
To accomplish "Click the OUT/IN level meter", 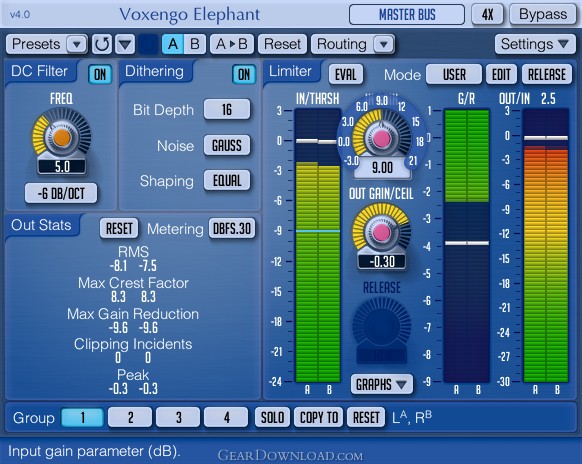I will point(546,245).
